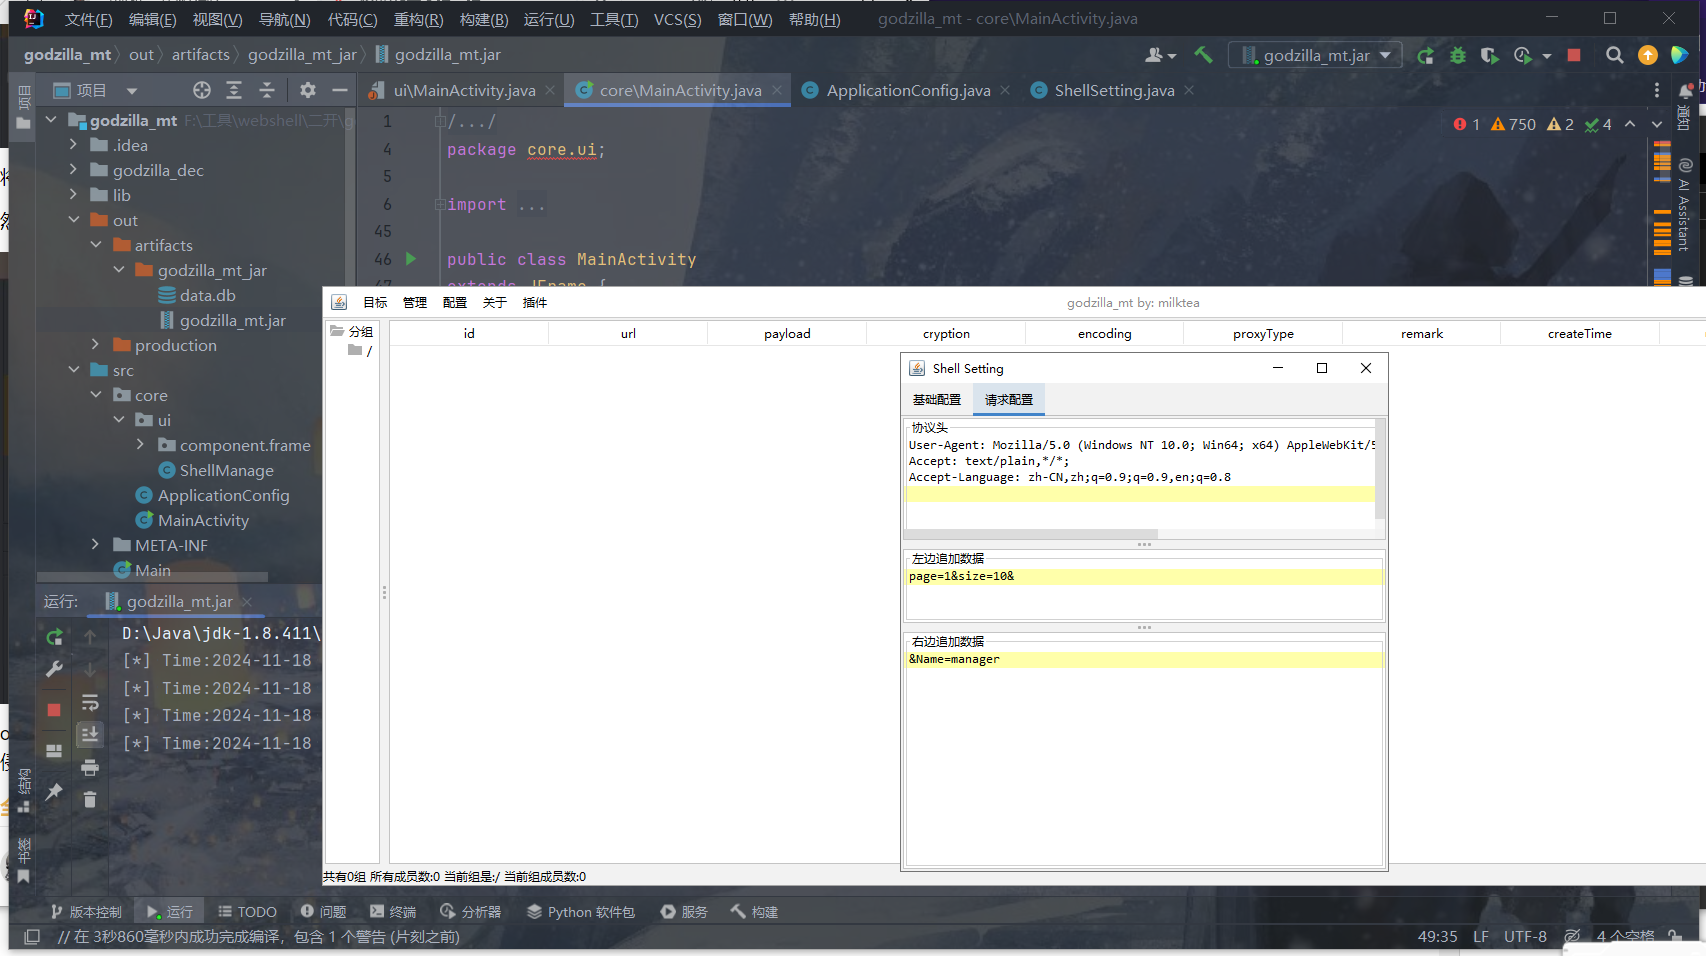The width and height of the screenshot is (1706, 956).
Task: Click UTF-8 encoding in status bar
Action: (1525, 937)
